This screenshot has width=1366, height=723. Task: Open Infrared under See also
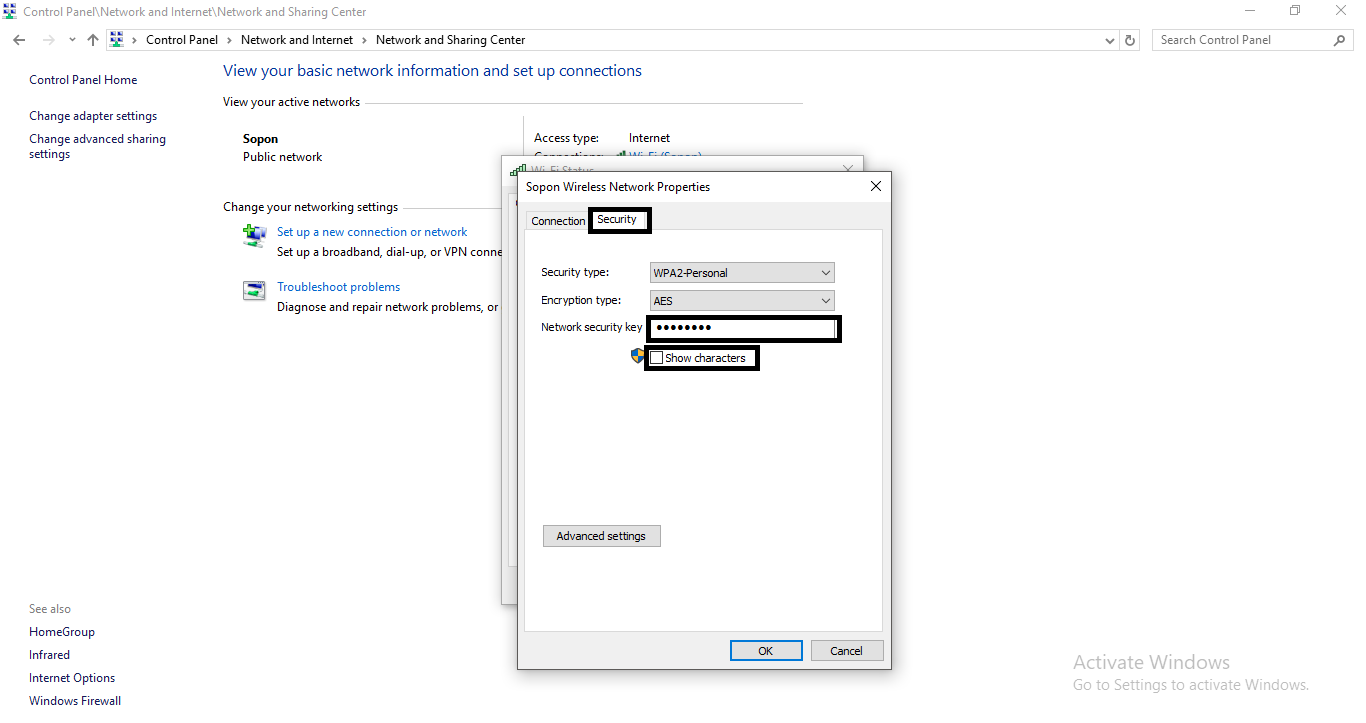49,655
